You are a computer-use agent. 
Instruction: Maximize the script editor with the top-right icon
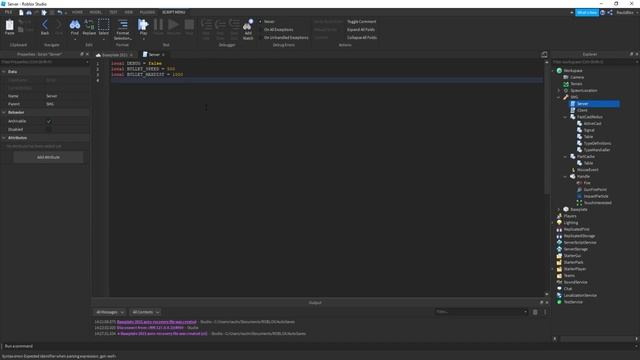[x=544, y=54]
